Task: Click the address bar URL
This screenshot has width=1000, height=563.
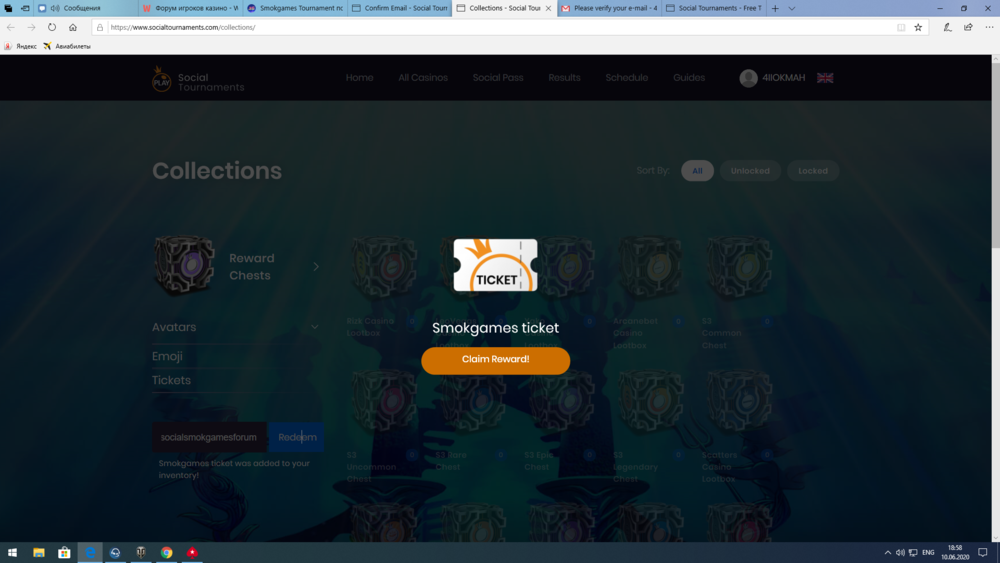Action: (183, 27)
